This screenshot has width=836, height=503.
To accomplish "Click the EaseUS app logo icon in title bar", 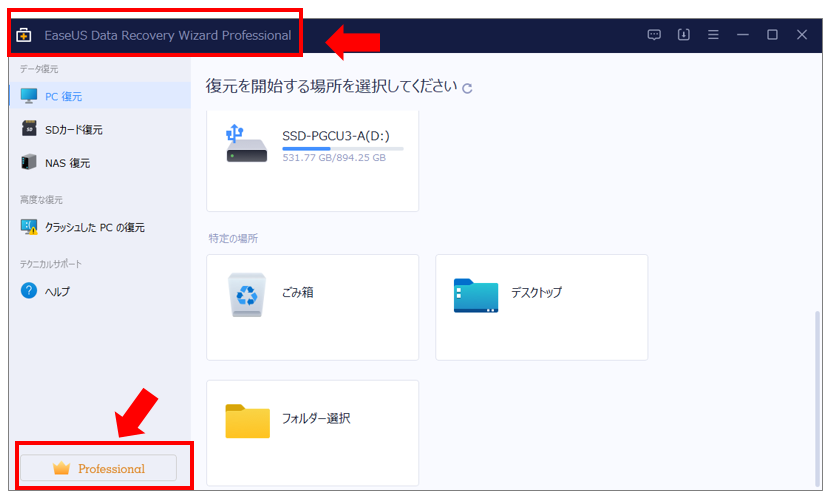I will click(x=23, y=35).
